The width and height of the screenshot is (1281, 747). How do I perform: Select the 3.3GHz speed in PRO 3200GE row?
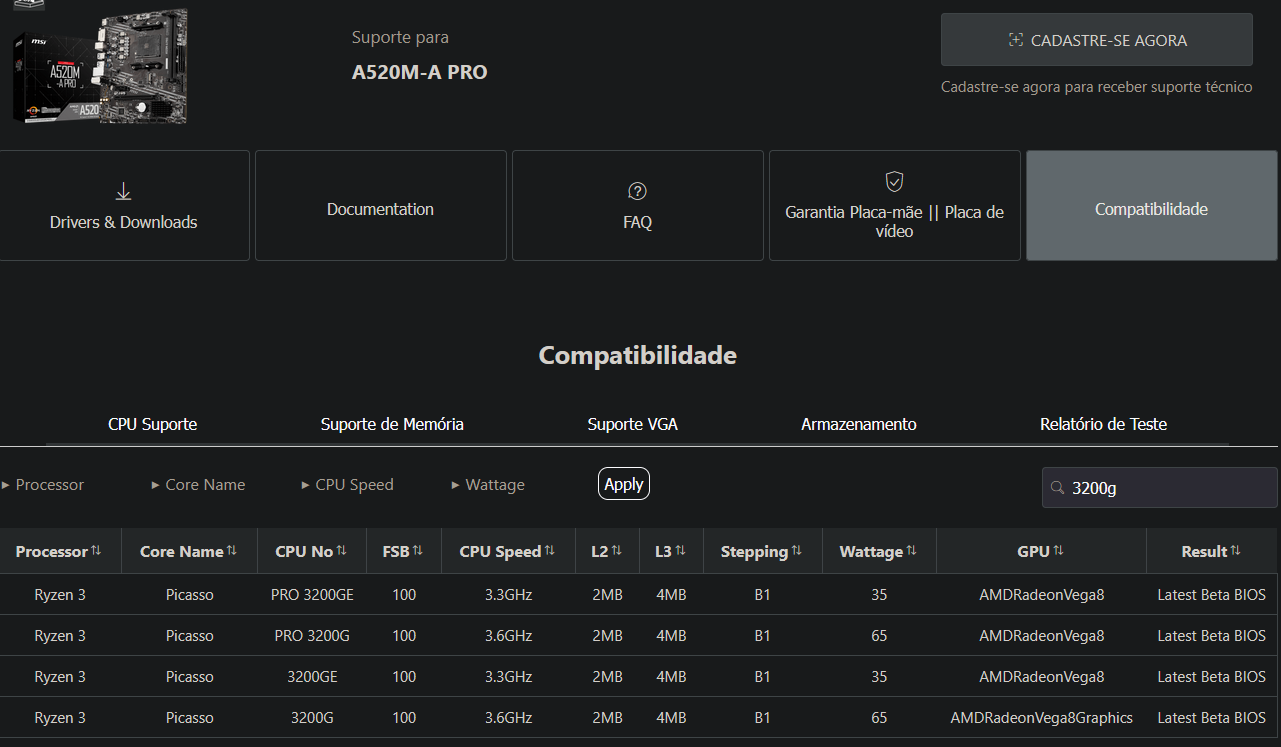click(x=508, y=595)
